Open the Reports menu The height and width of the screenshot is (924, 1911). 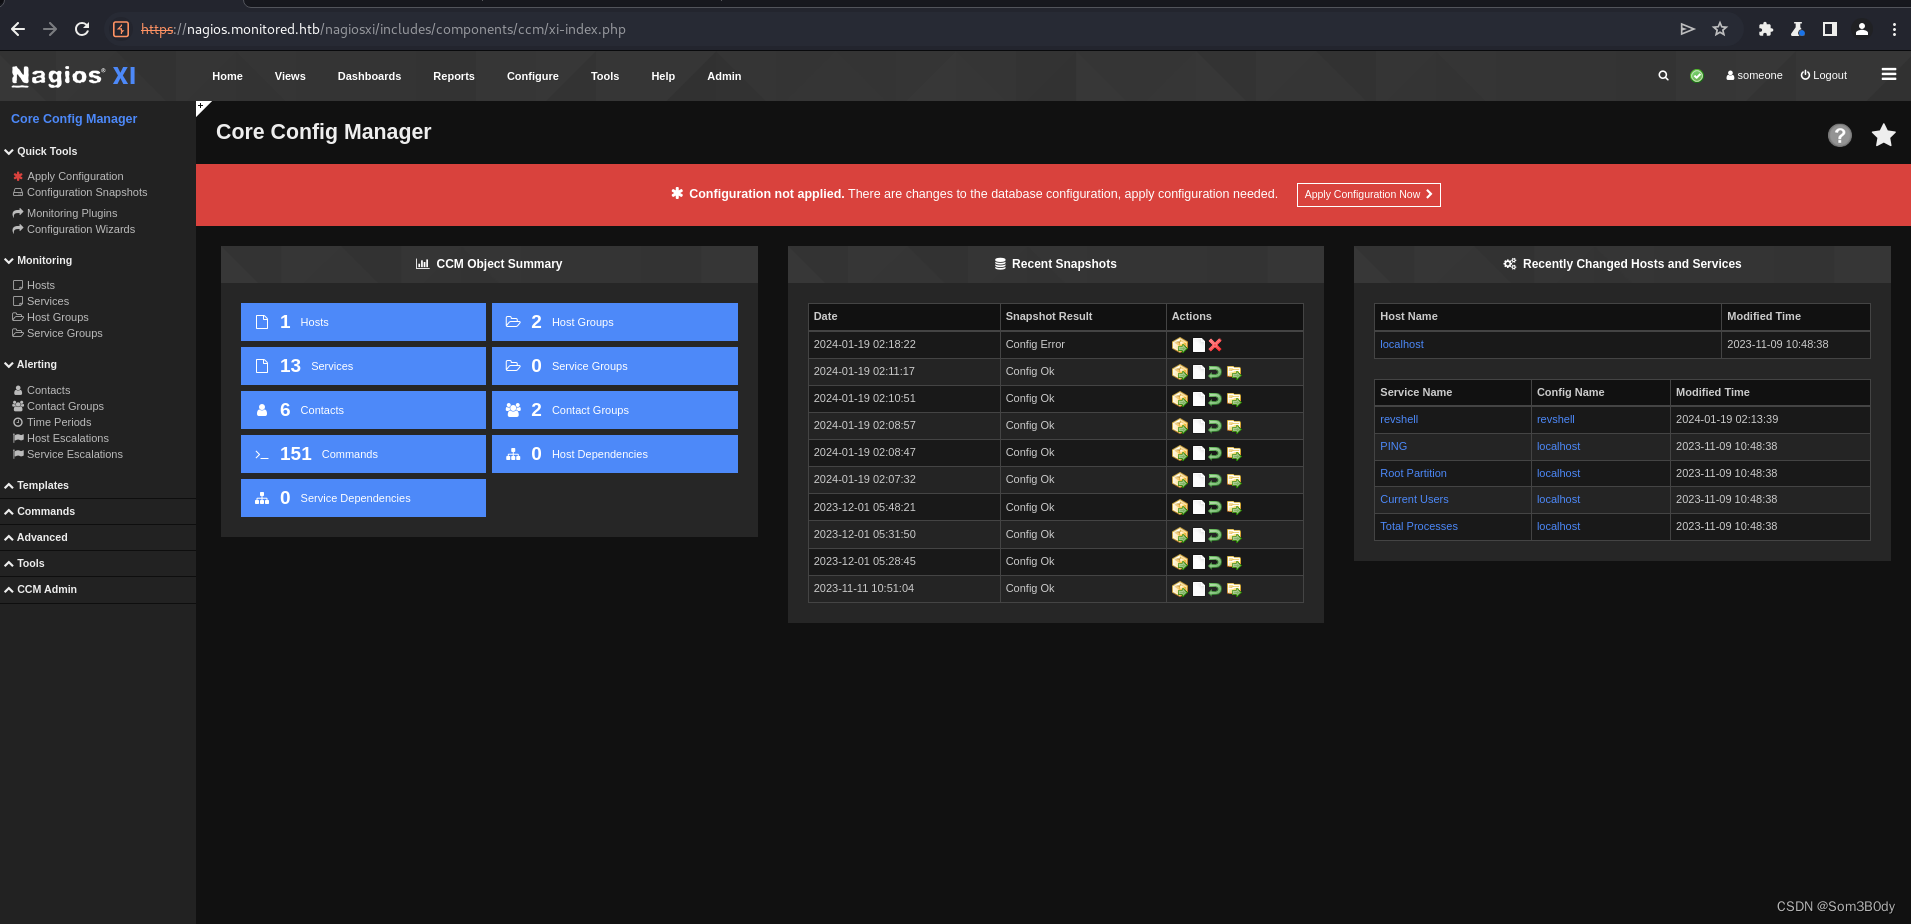[x=454, y=76]
